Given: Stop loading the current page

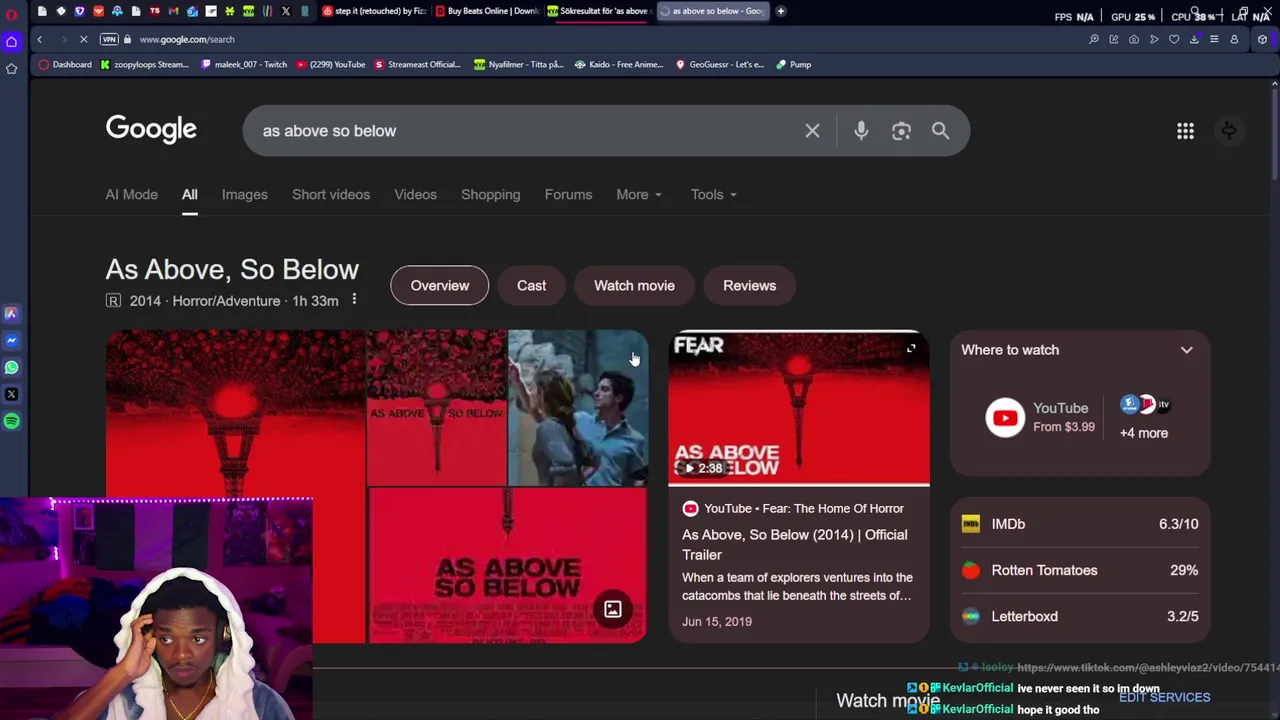Looking at the screenshot, I should click(84, 39).
